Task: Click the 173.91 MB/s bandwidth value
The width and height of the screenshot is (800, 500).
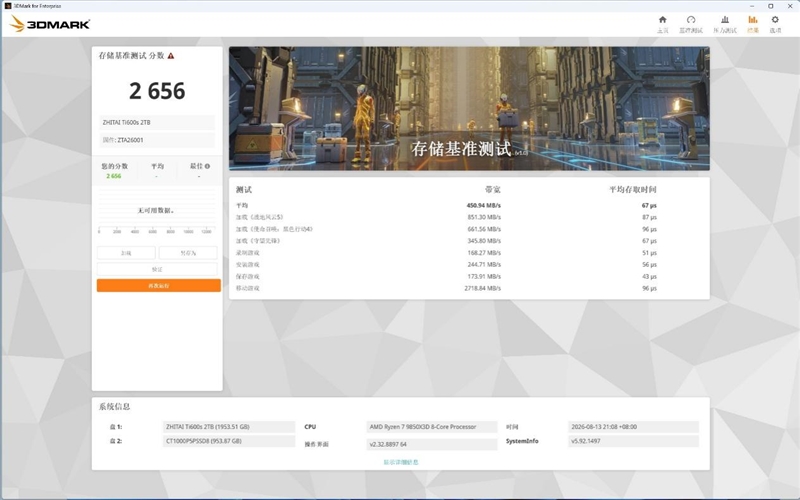Action: [484, 276]
